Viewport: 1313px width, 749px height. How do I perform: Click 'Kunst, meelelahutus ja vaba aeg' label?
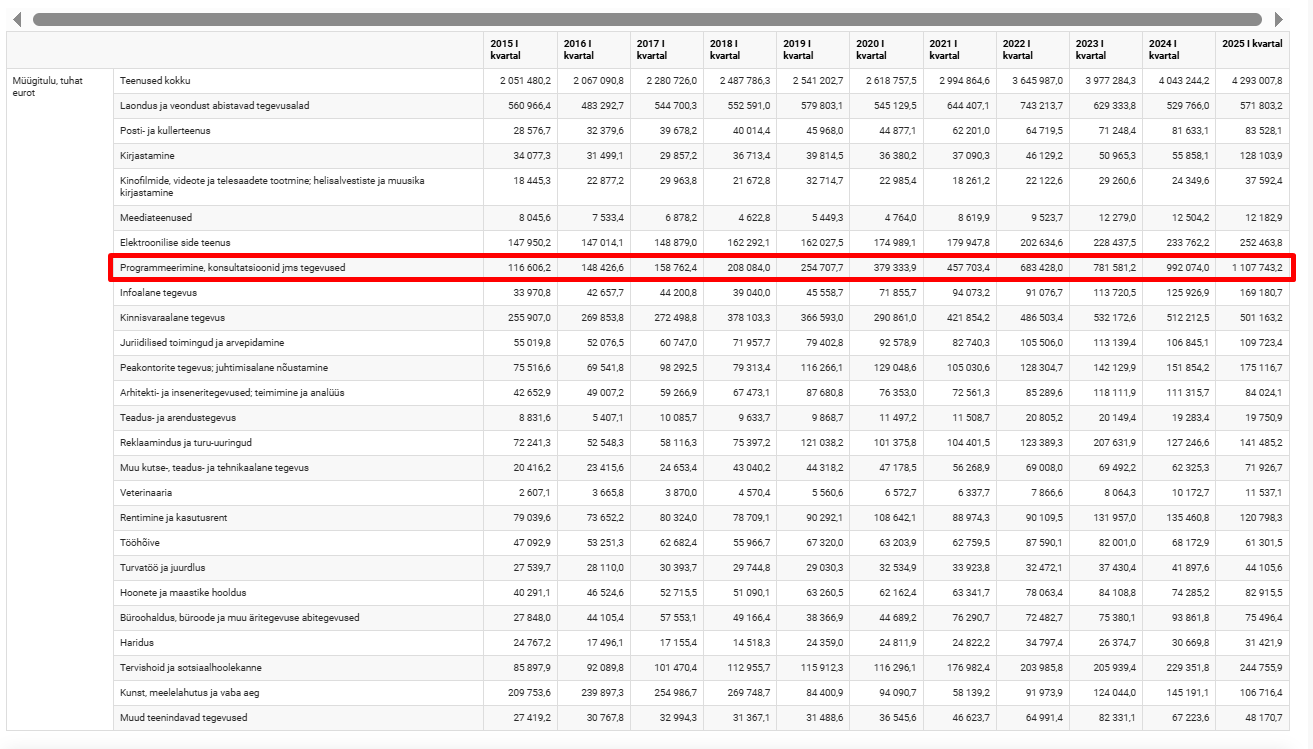(x=189, y=693)
